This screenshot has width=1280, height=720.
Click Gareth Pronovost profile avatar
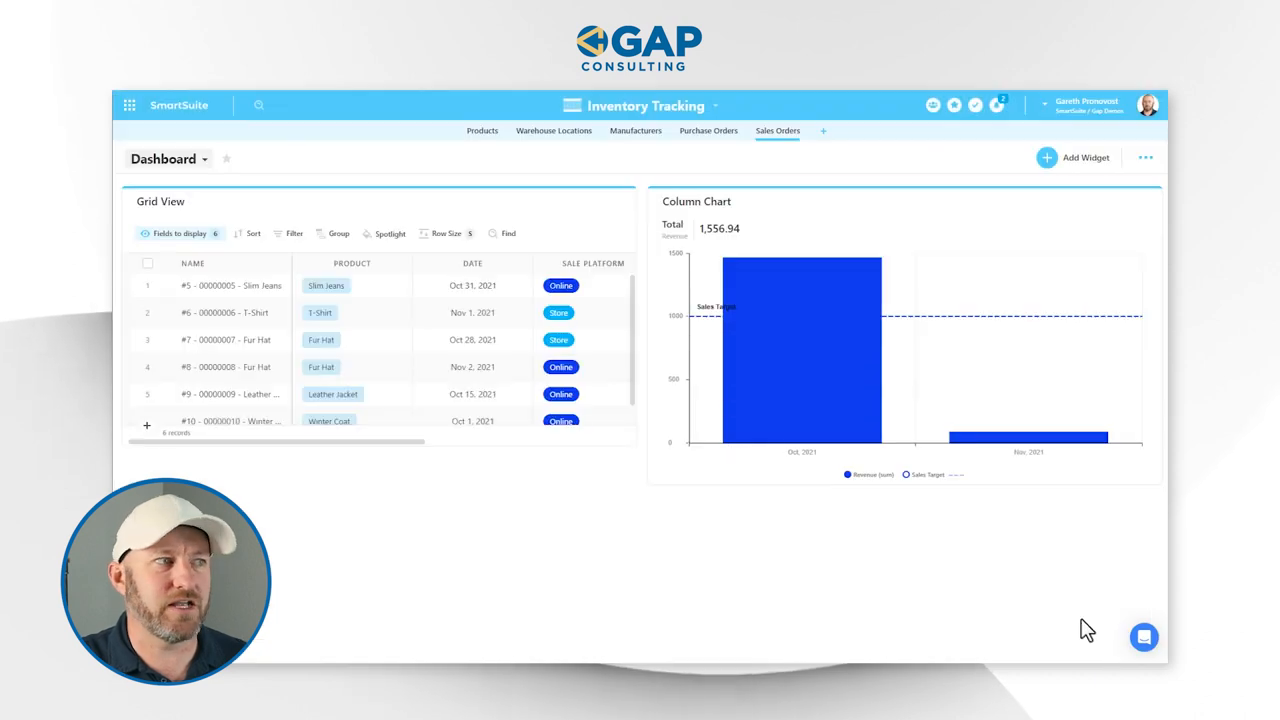pyautogui.click(x=1148, y=105)
